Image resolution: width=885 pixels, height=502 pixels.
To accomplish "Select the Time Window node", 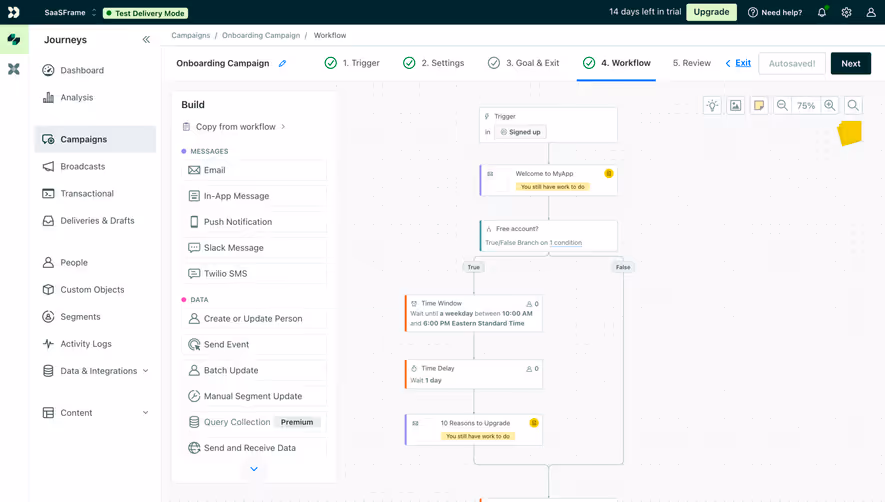I will pos(474,313).
